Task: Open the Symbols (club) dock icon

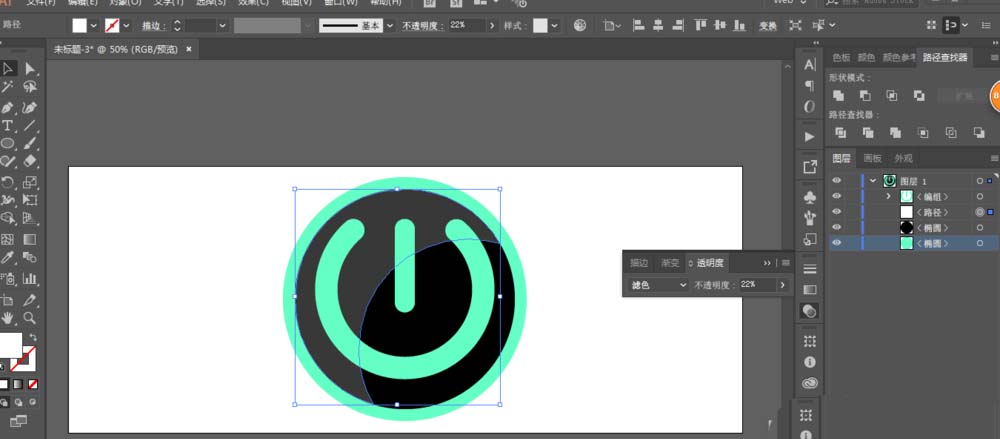Action: [809, 198]
